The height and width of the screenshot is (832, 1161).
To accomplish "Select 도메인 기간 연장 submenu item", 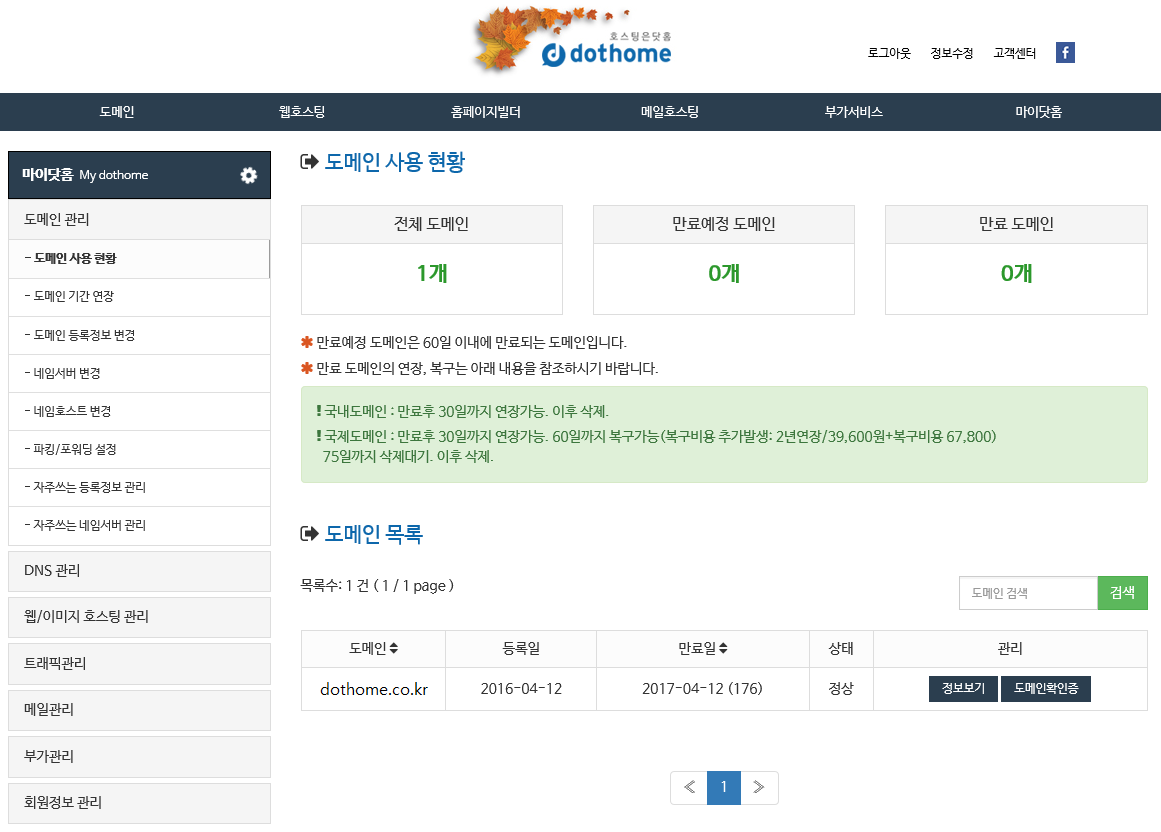I will [x=139, y=297].
